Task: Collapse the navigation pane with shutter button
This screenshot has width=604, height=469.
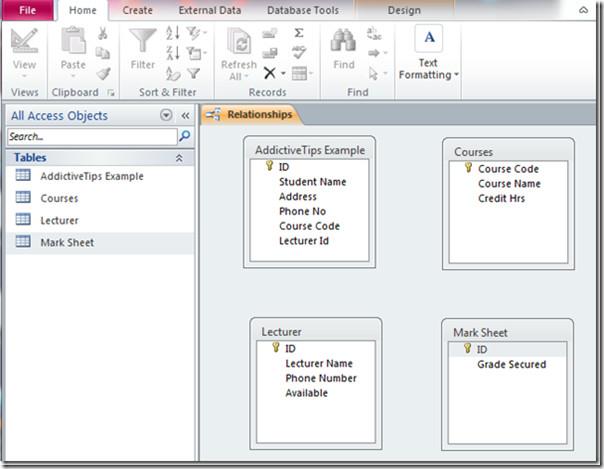Action: click(x=185, y=115)
